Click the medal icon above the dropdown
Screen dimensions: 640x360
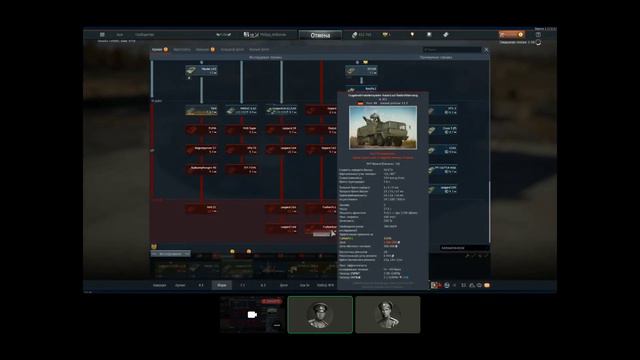pyautogui.click(x=154, y=247)
